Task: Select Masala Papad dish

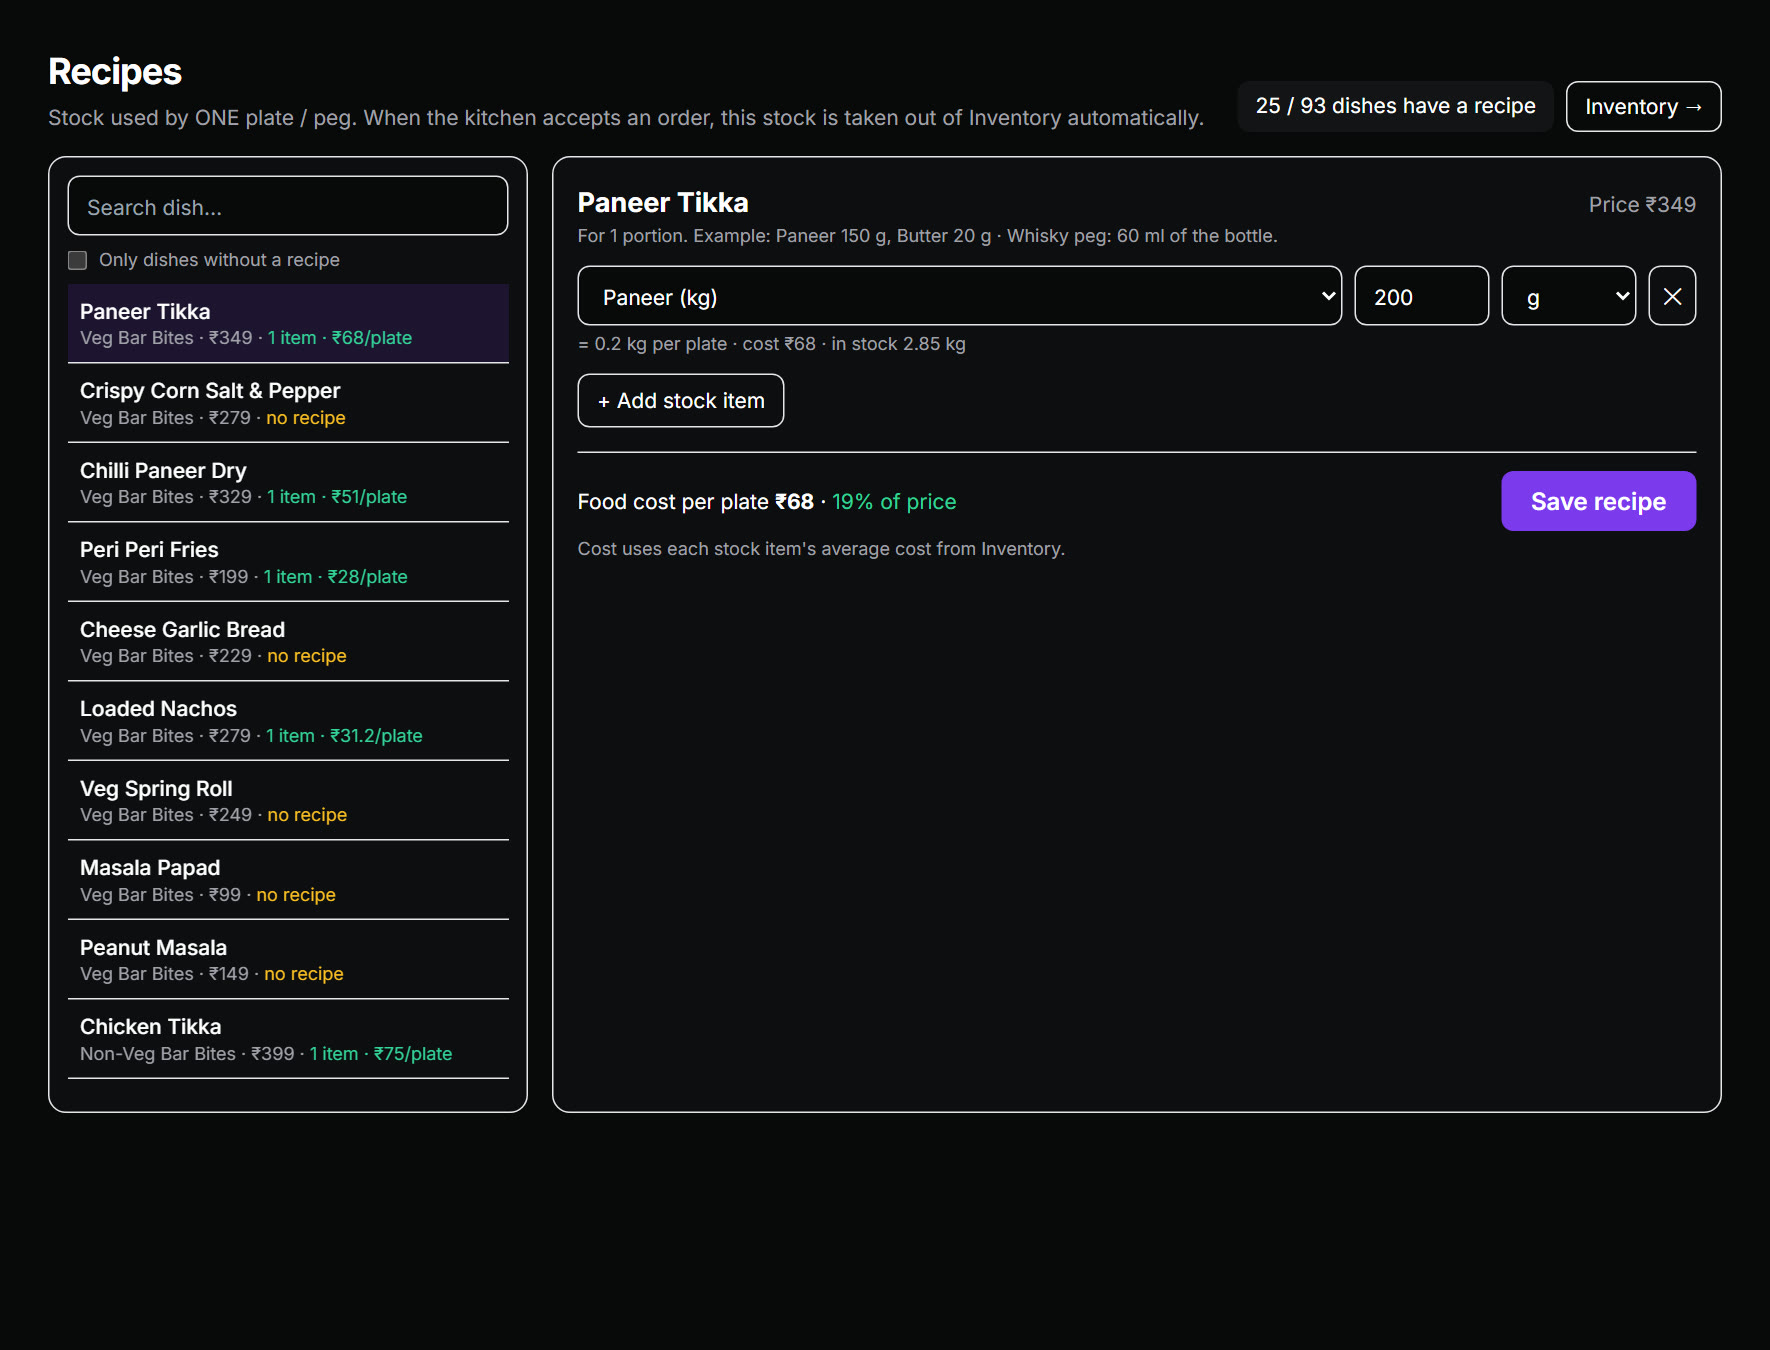Action: click(288, 880)
